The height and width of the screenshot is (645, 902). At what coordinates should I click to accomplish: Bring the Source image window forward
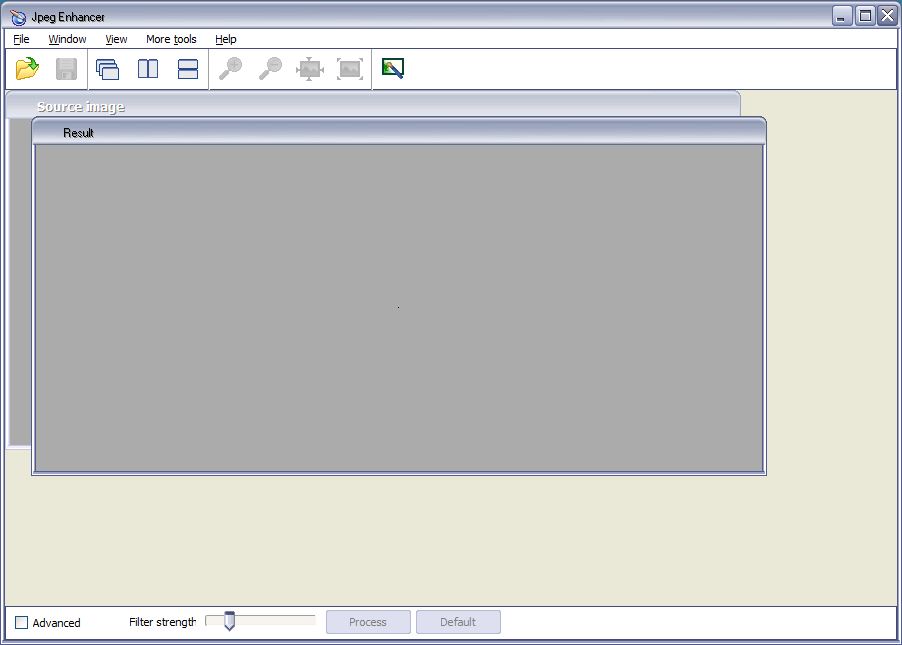click(x=373, y=105)
